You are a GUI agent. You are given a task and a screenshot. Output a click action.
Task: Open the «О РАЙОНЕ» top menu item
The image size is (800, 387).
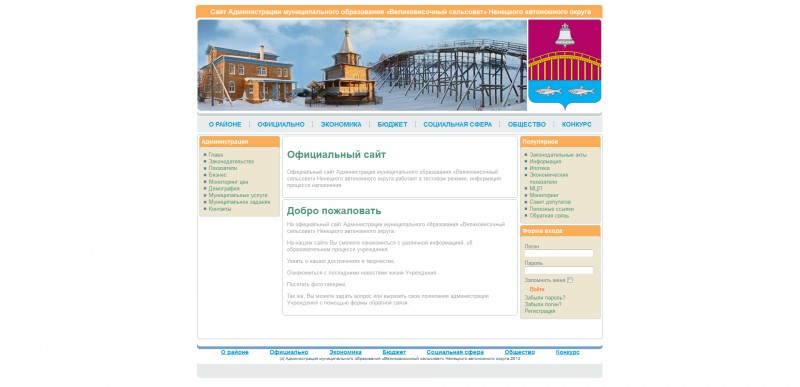224,124
